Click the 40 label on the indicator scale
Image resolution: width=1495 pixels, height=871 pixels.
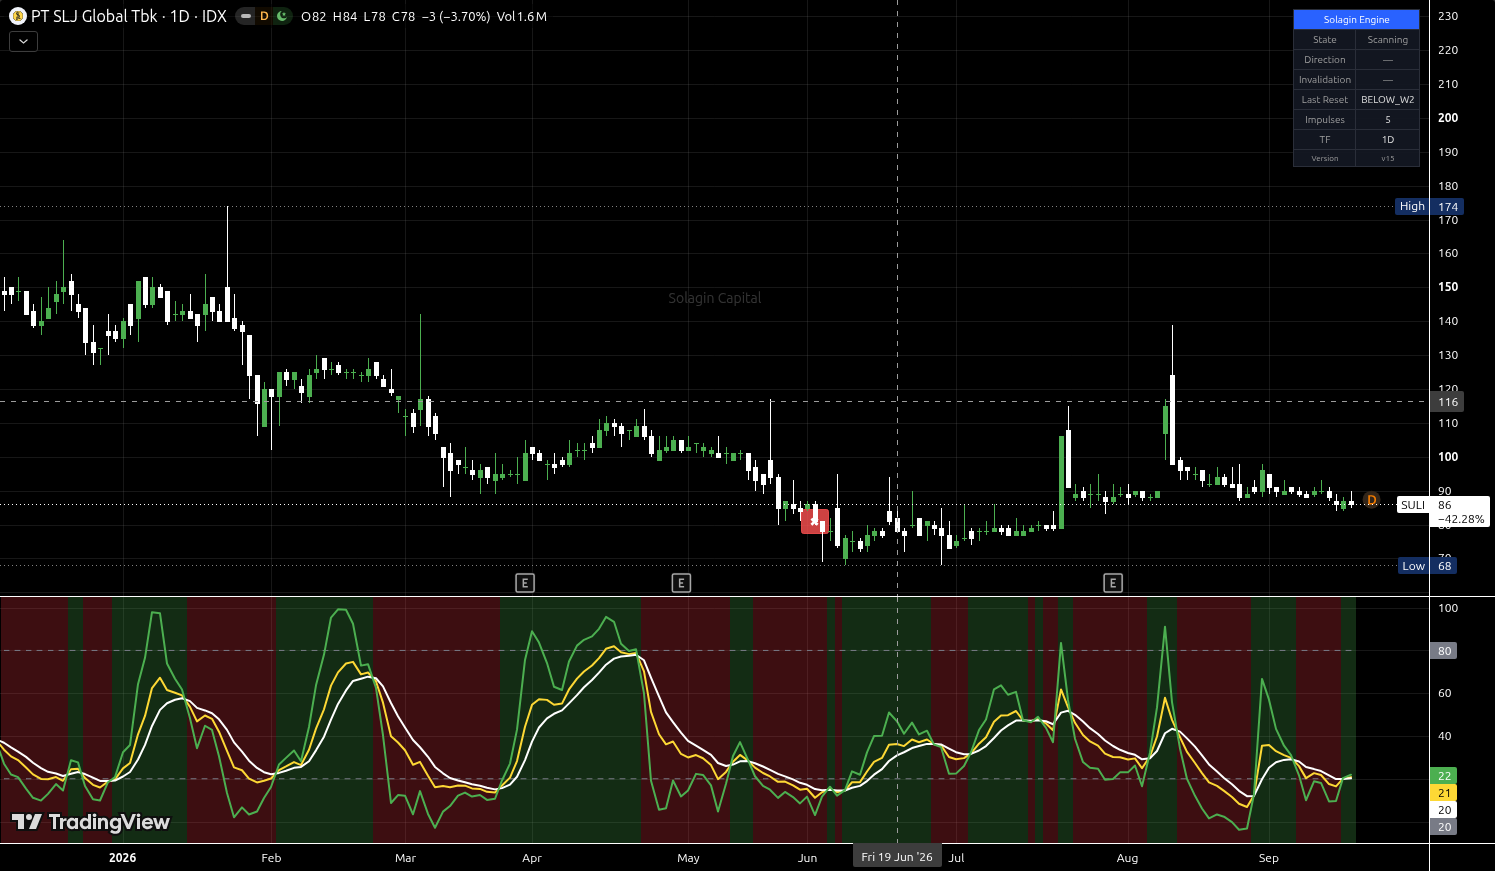[1444, 736]
